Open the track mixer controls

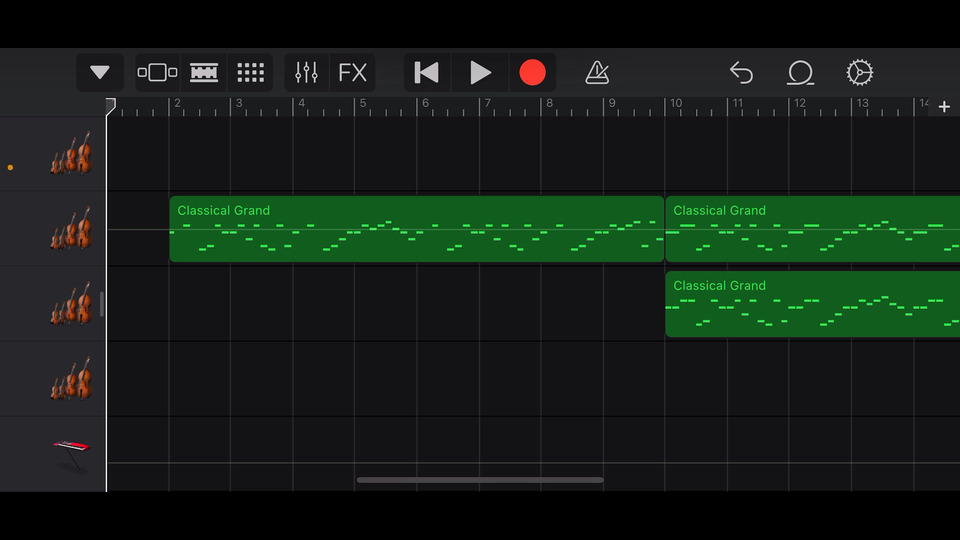click(306, 72)
